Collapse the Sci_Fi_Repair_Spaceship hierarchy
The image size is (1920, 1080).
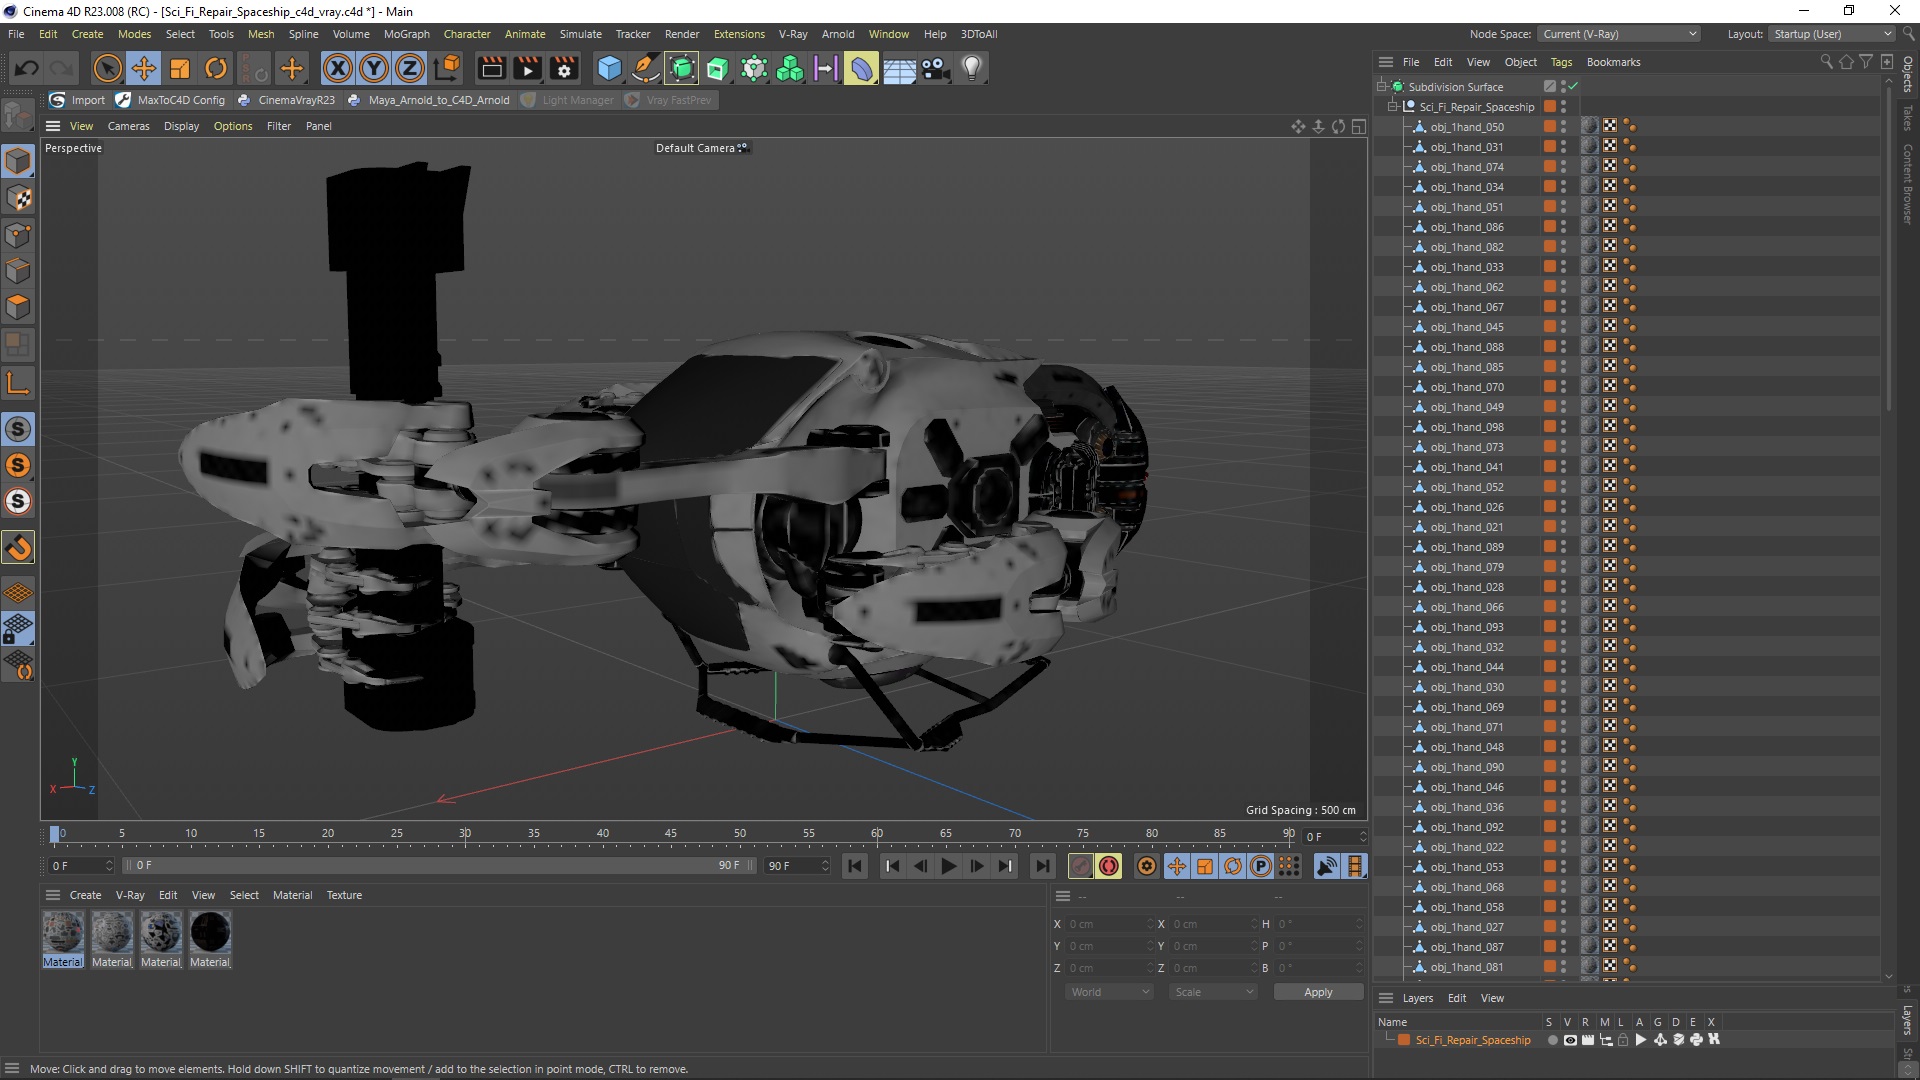1392,107
